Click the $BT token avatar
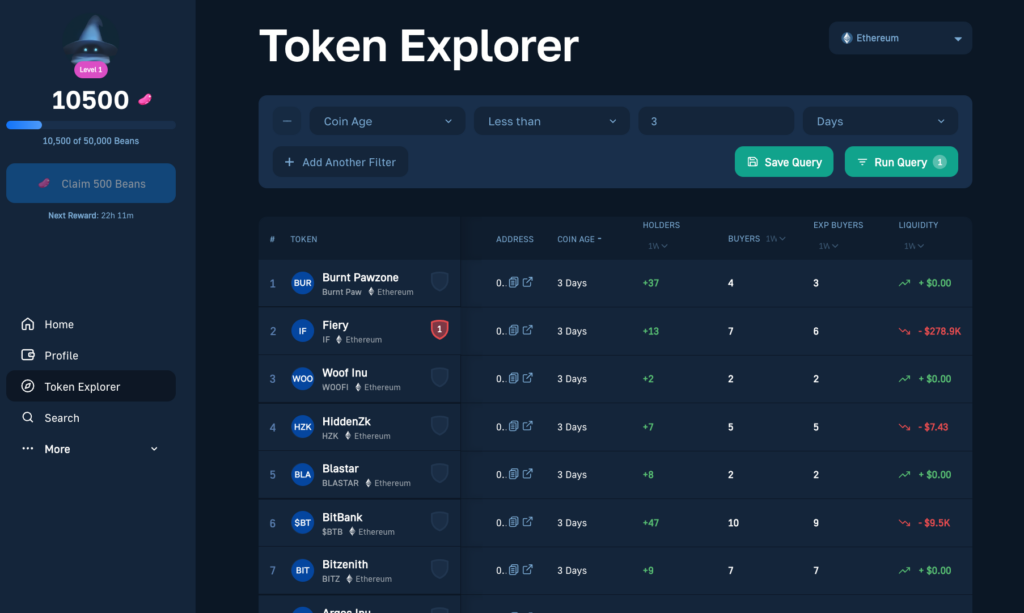The height and width of the screenshot is (613, 1024). click(302, 522)
